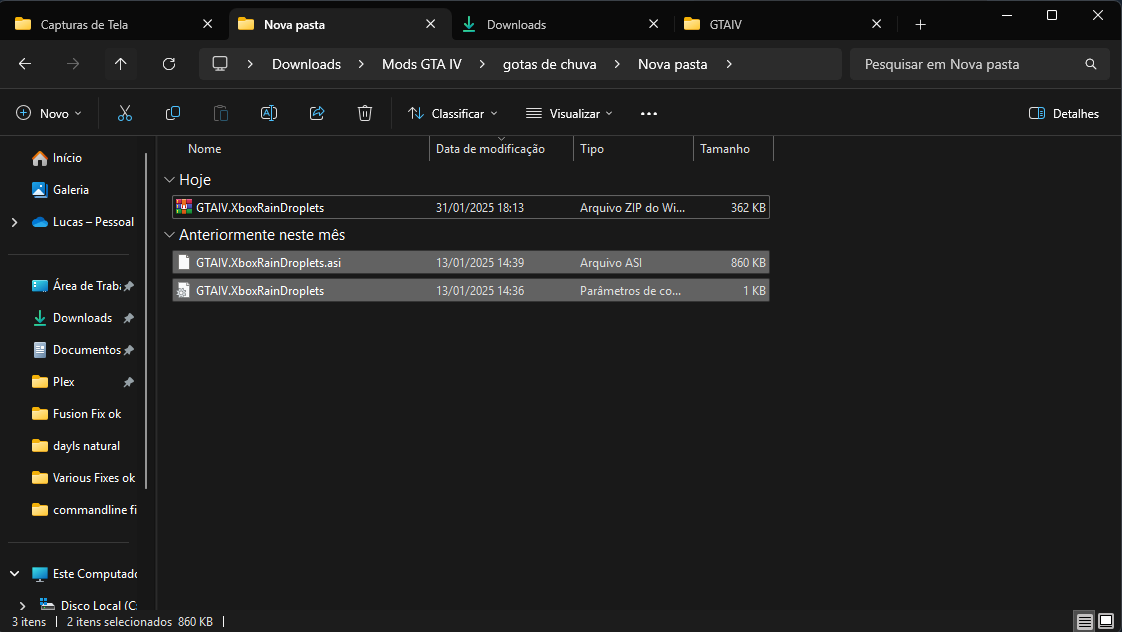Click the Paste clipboard icon
This screenshot has width=1122, height=632.
[x=220, y=113]
